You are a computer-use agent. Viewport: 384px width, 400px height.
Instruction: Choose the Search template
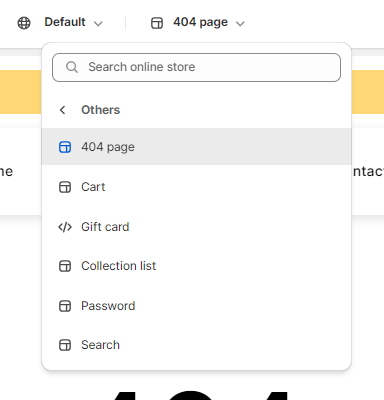tap(196, 345)
